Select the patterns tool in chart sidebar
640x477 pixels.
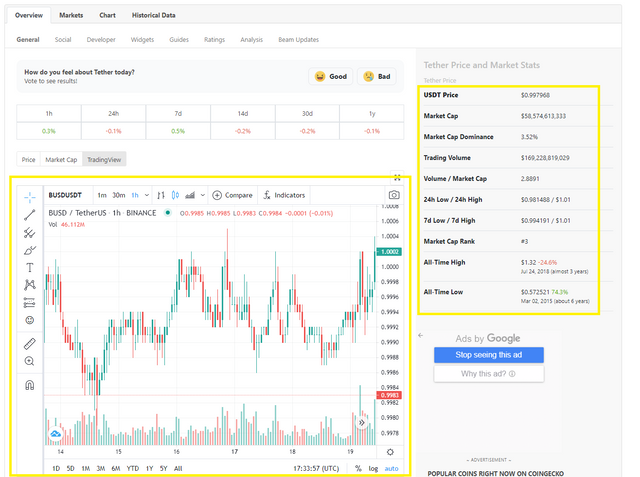pyautogui.click(x=29, y=285)
